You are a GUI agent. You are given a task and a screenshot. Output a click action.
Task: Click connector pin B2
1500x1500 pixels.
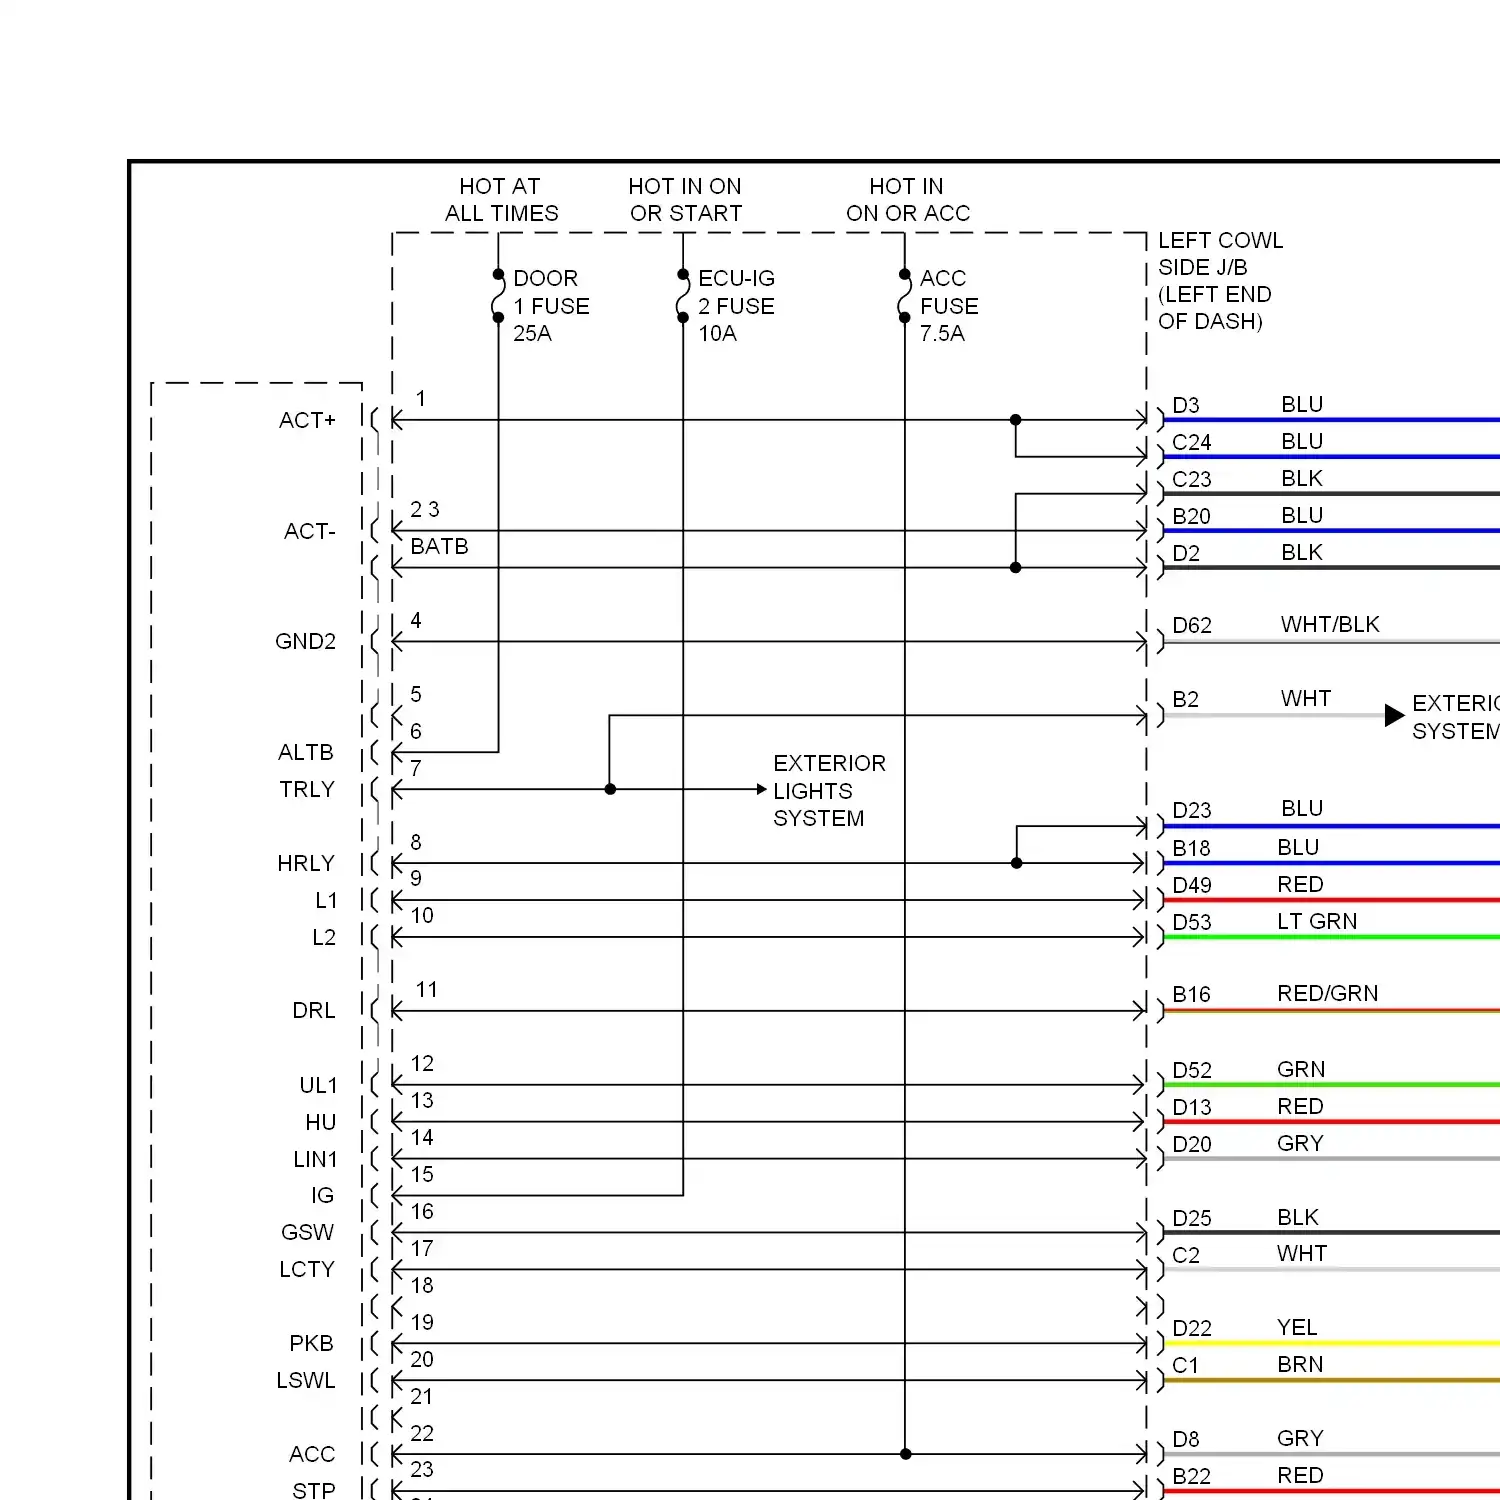1185,699
